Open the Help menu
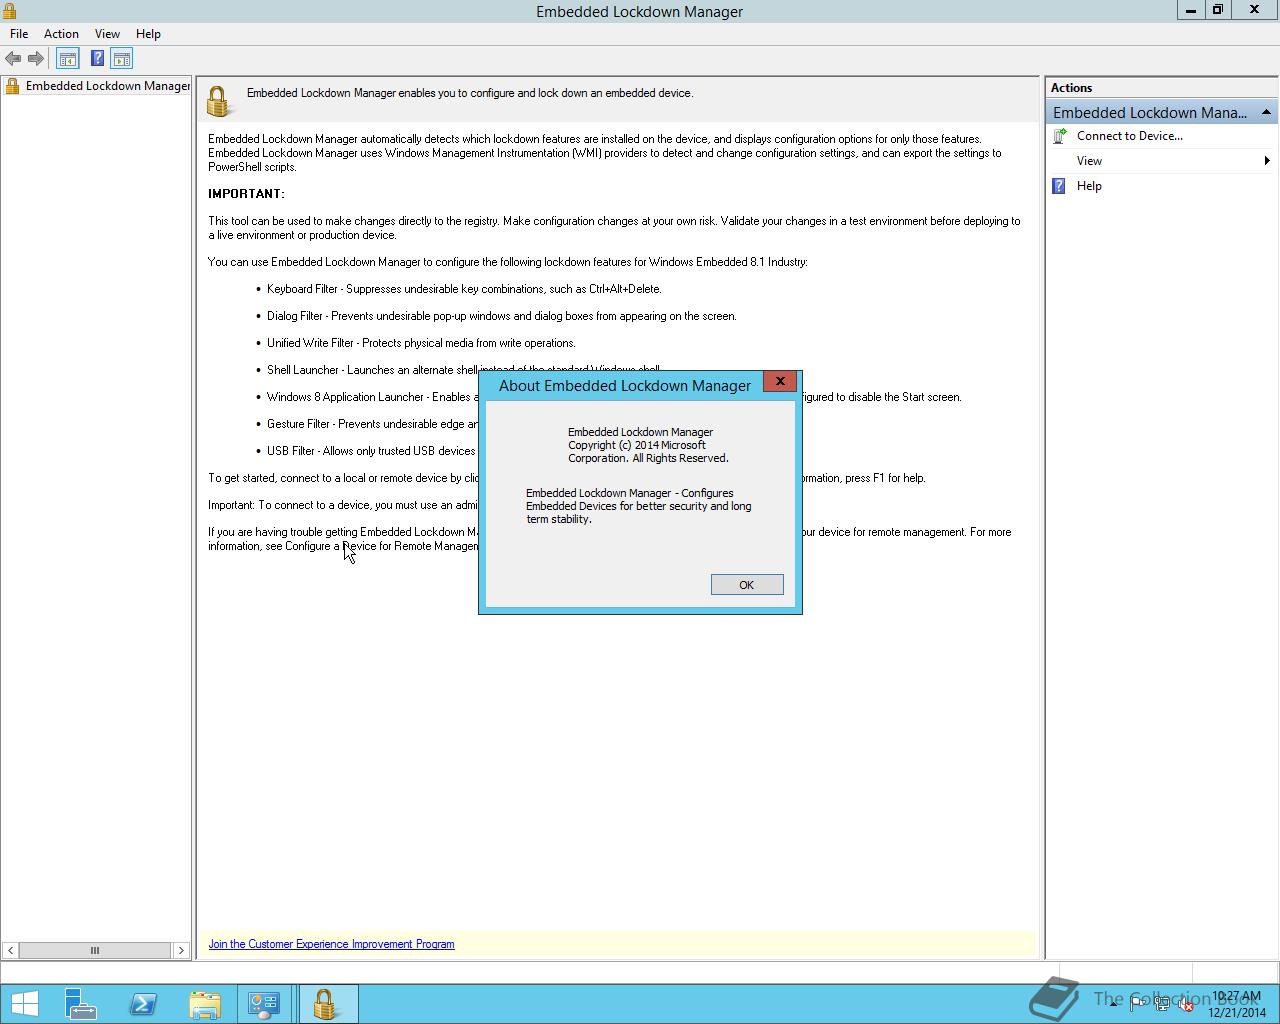The width and height of the screenshot is (1280, 1024). pos(148,34)
